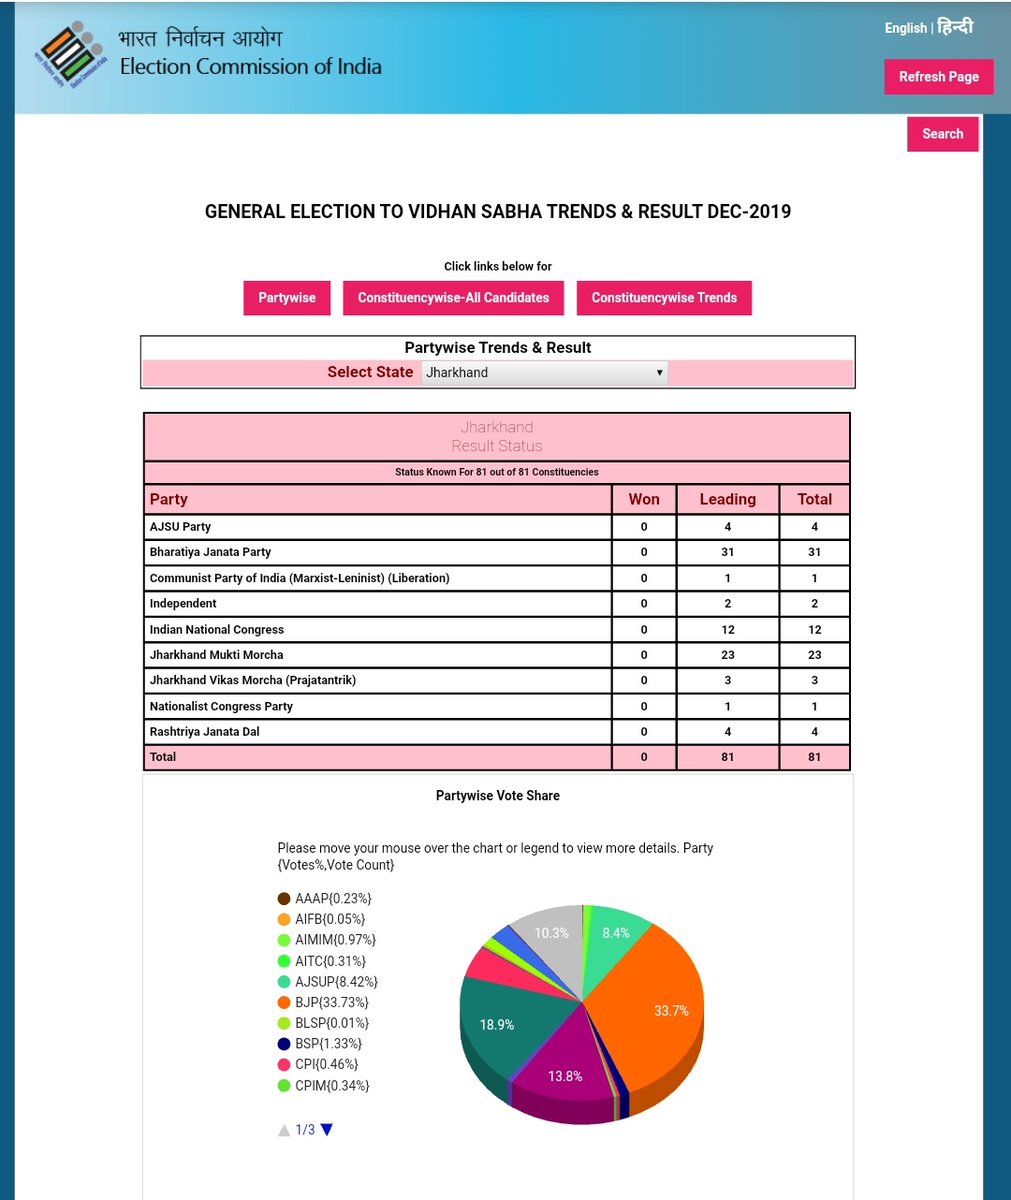The height and width of the screenshot is (1200, 1011).
Task: Click the BSP legend color swatch
Action: click(x=284, y=1044)
